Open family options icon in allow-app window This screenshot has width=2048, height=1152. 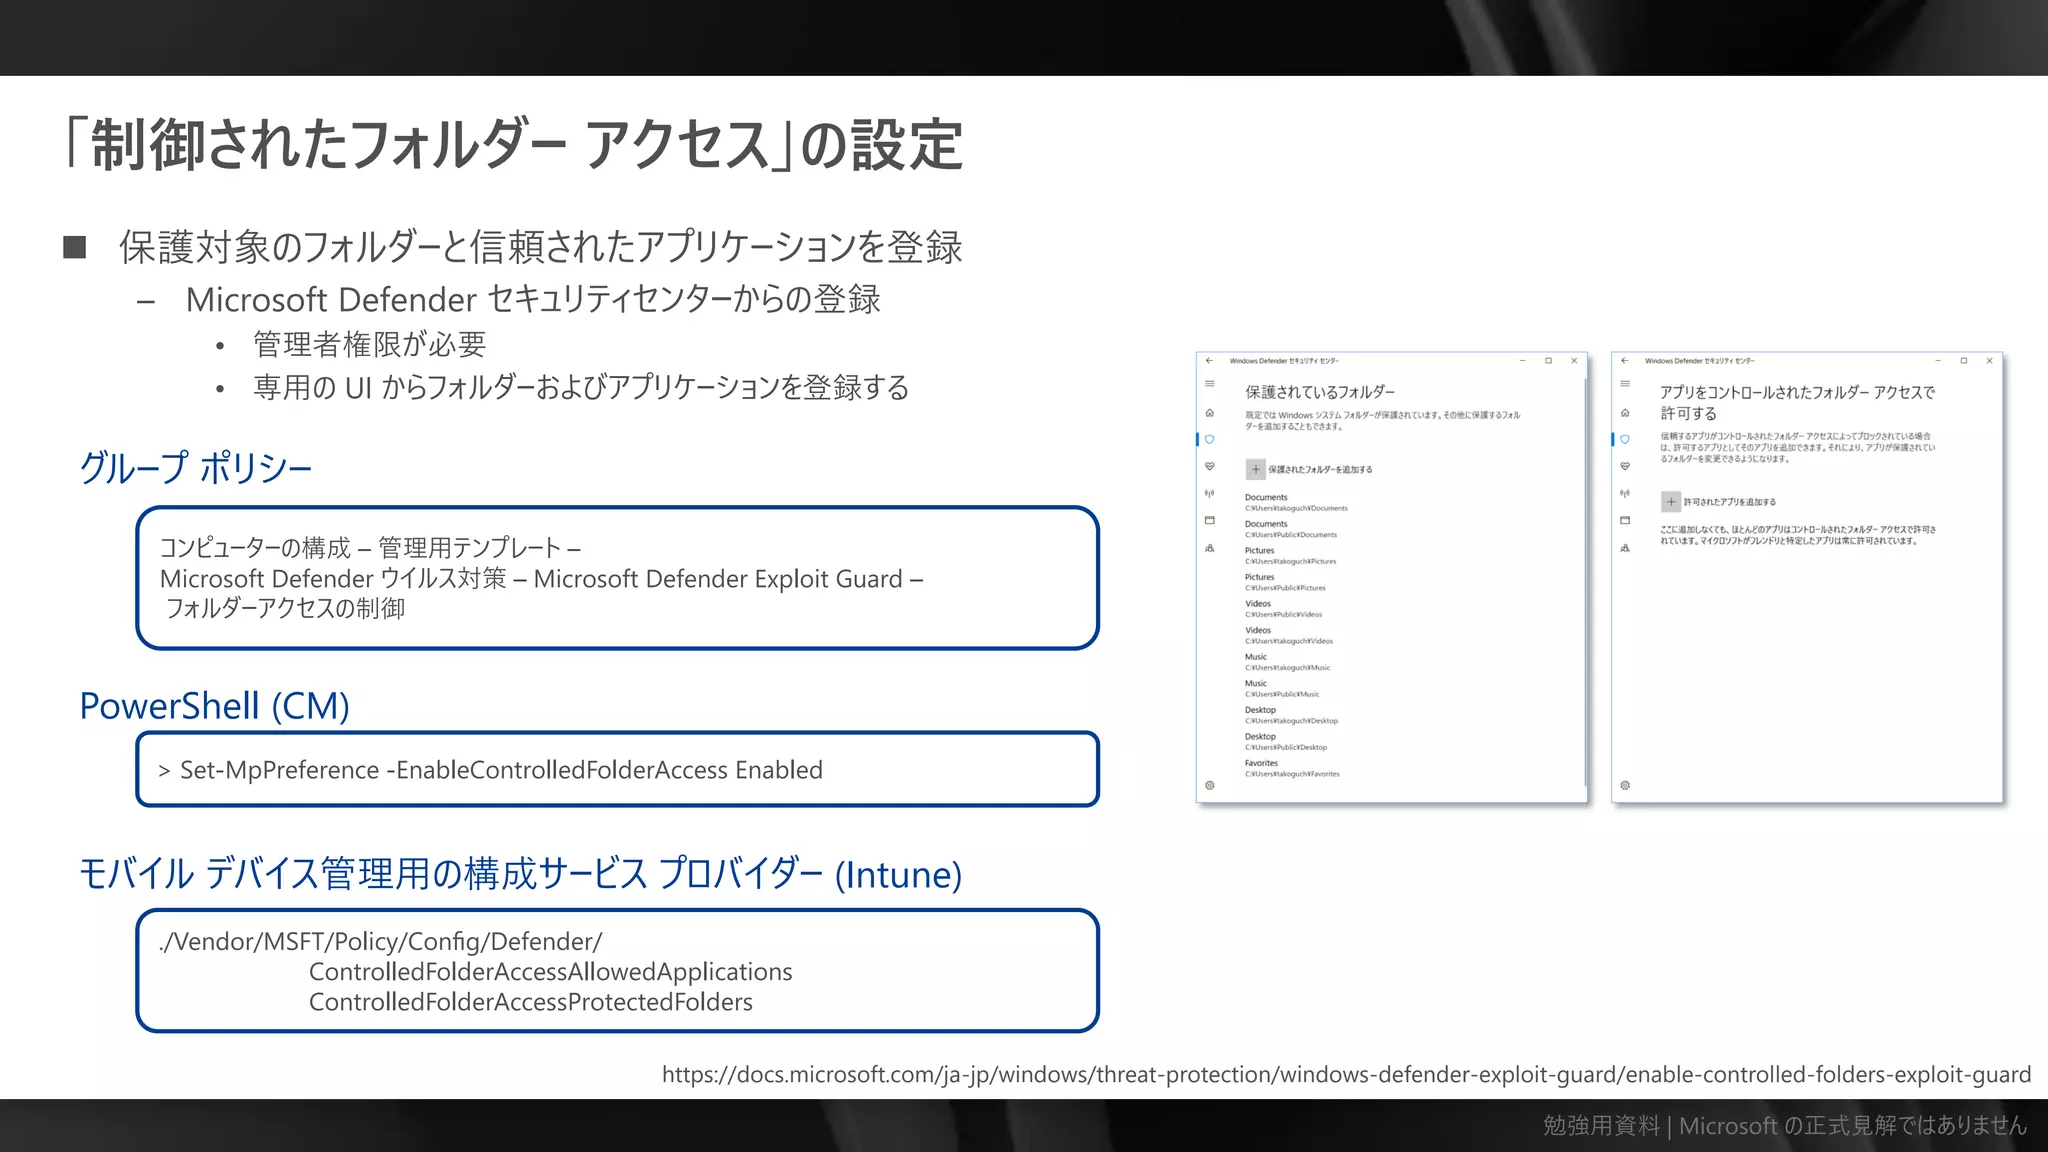coord(1624,548)
